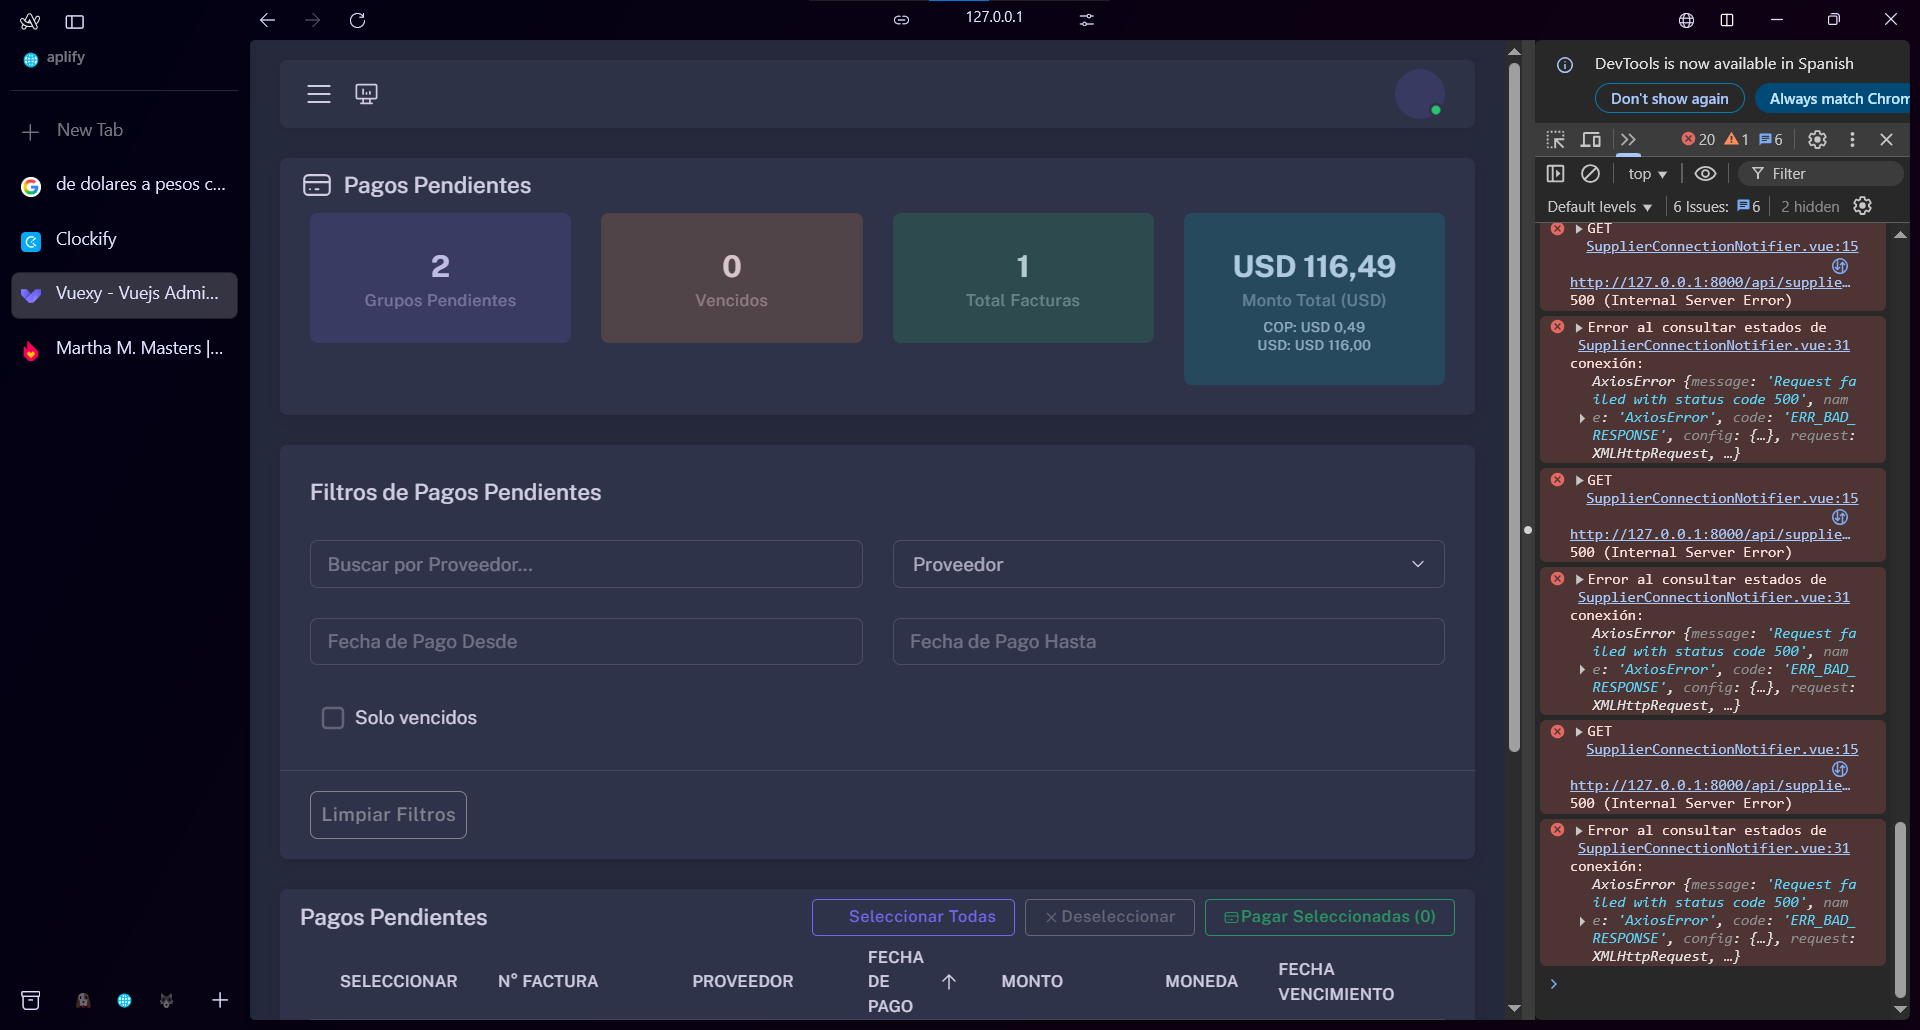
Task: Open first SupplierConnectionNotifier.vue:15 link
Action: pos(1722,247)
